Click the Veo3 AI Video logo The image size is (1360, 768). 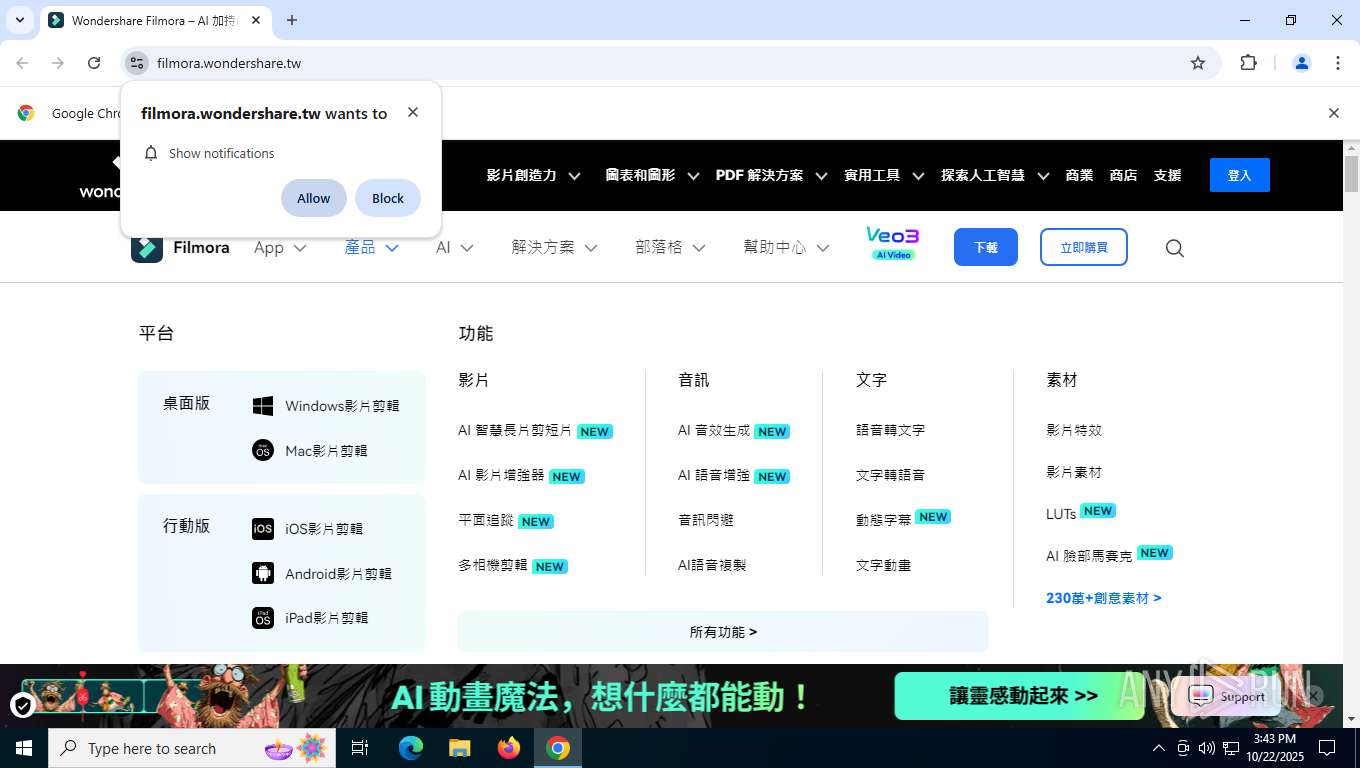892,243
